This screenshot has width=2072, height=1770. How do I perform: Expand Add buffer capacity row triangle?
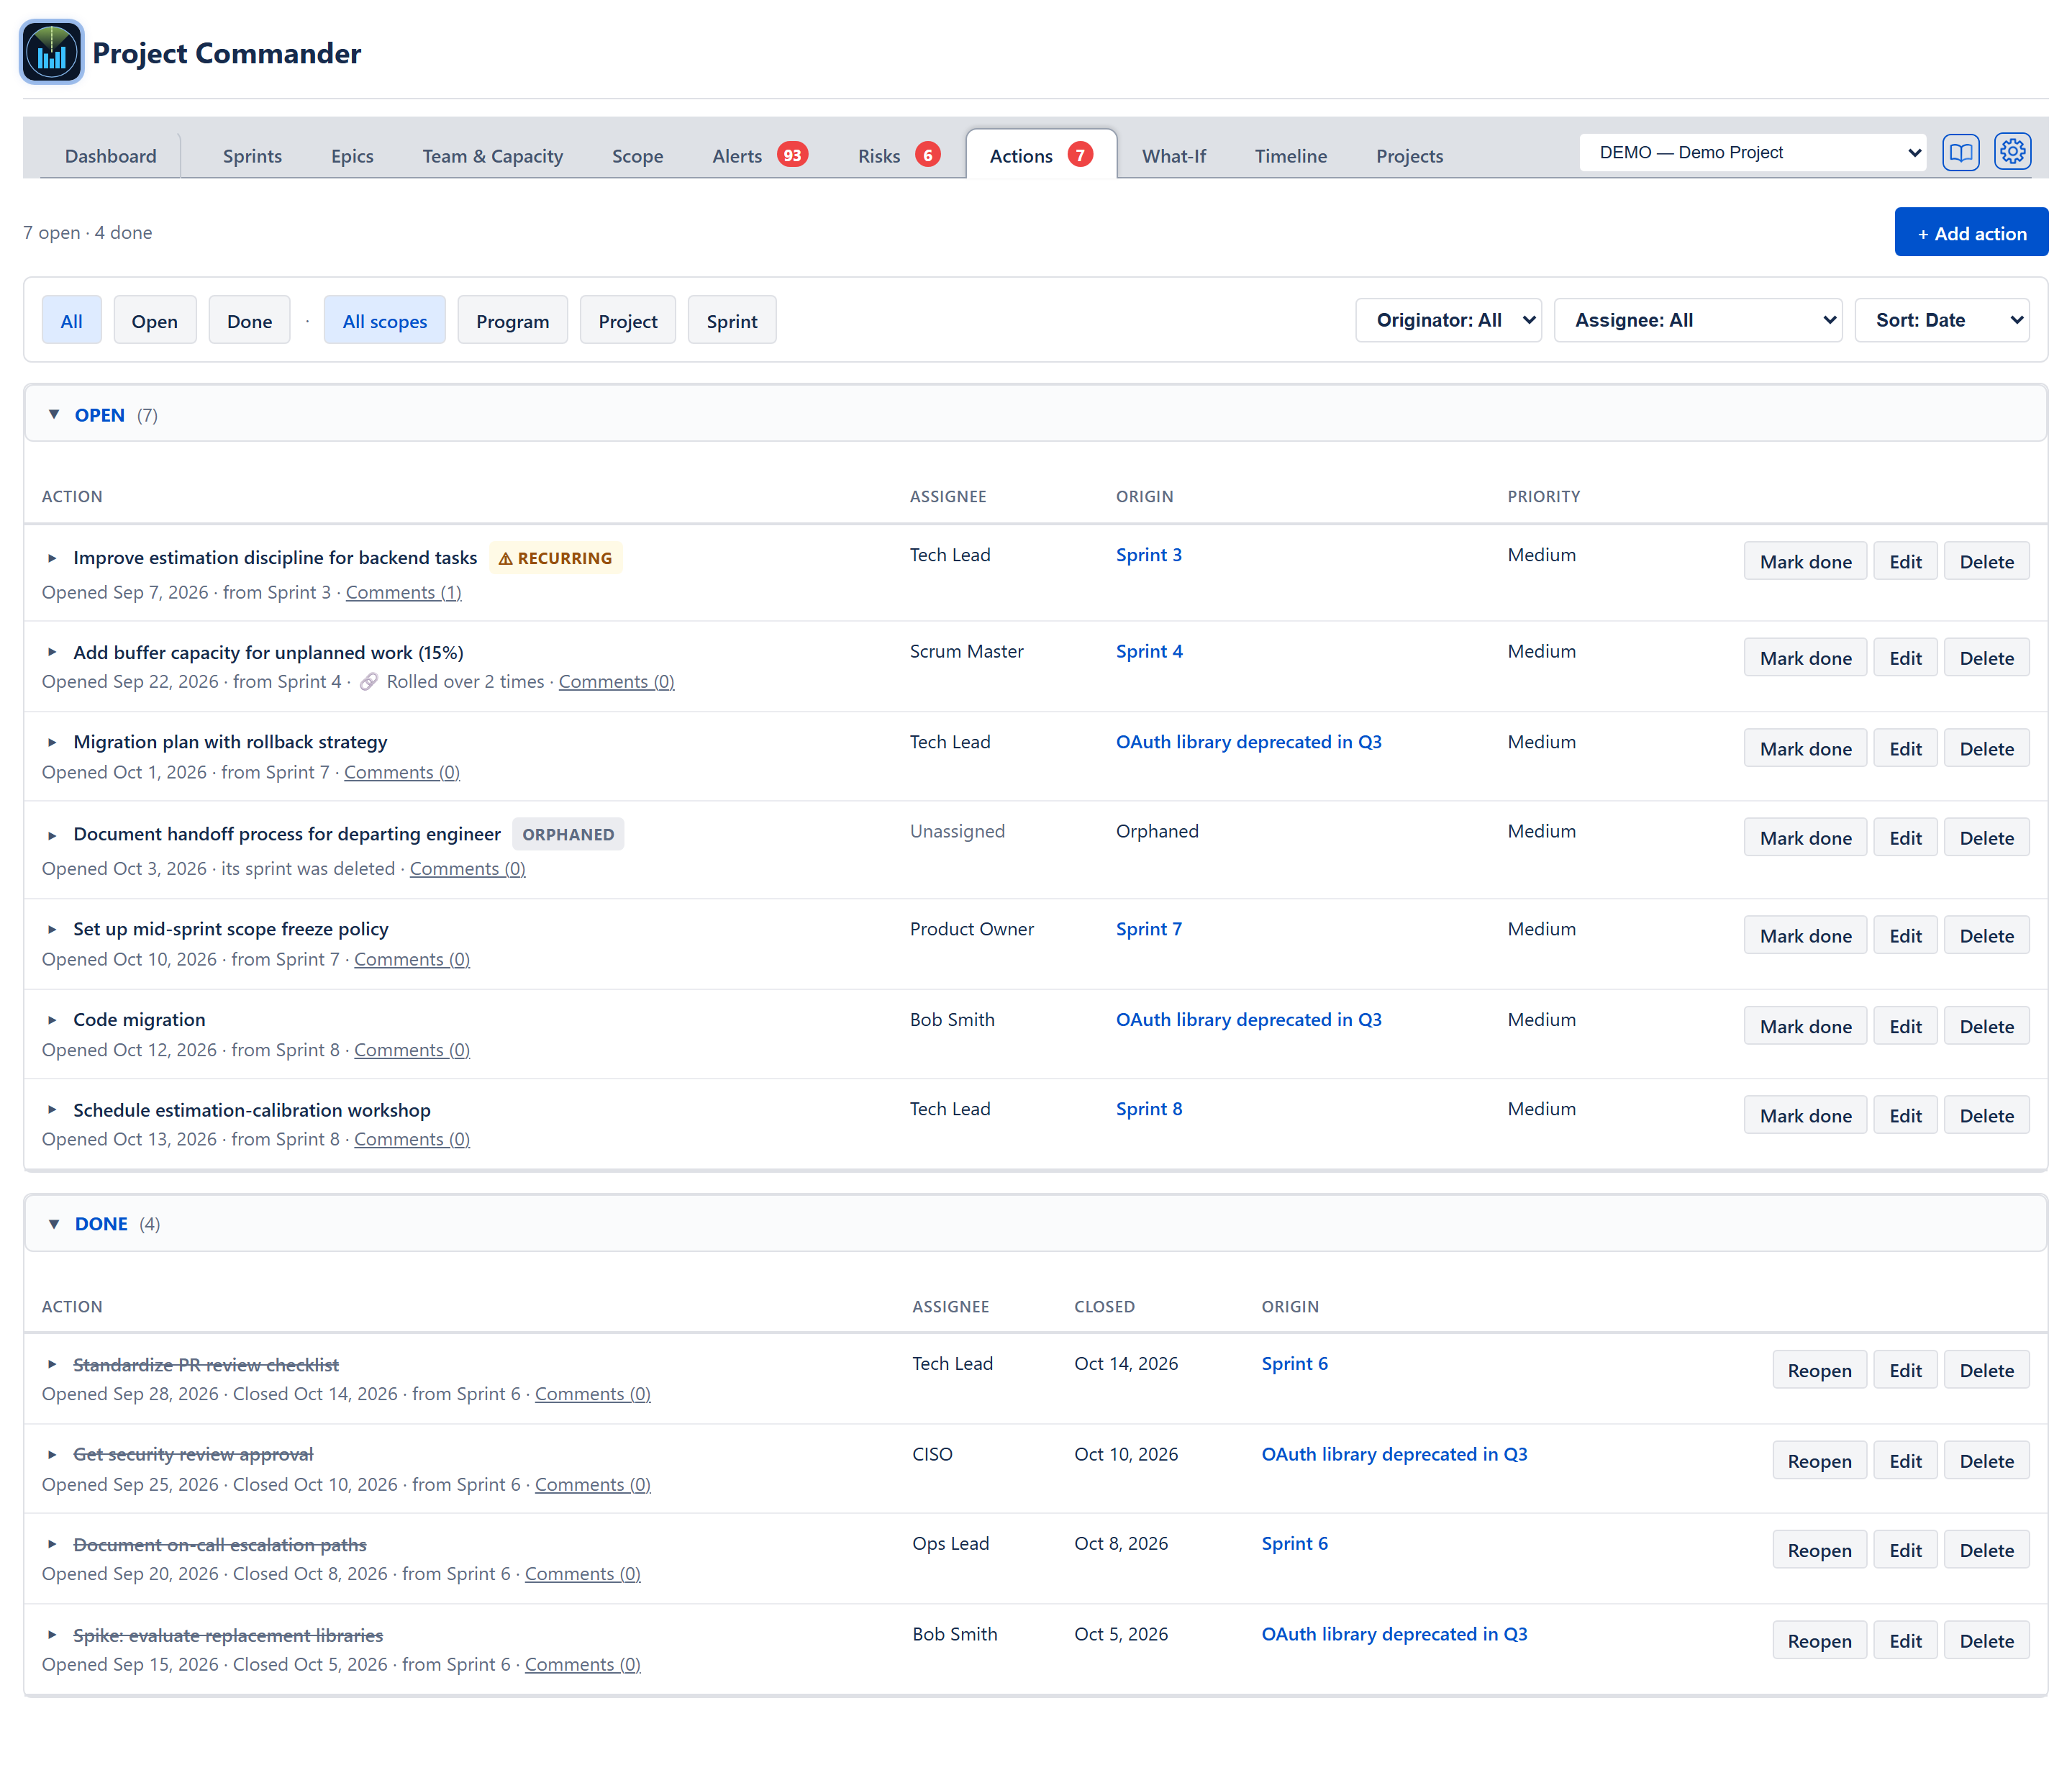52,652
